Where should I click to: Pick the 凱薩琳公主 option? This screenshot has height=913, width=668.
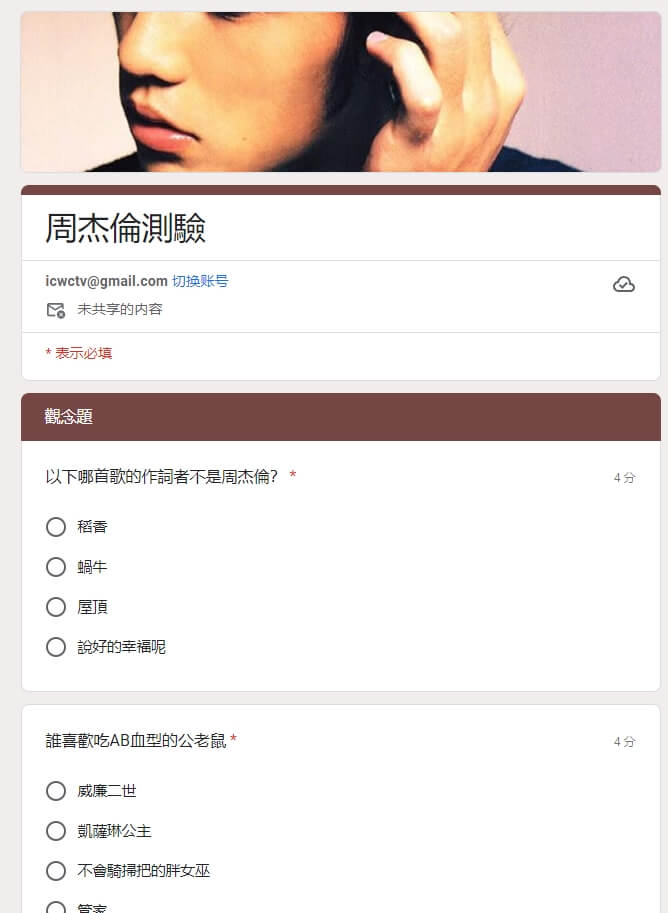[56, 831]
